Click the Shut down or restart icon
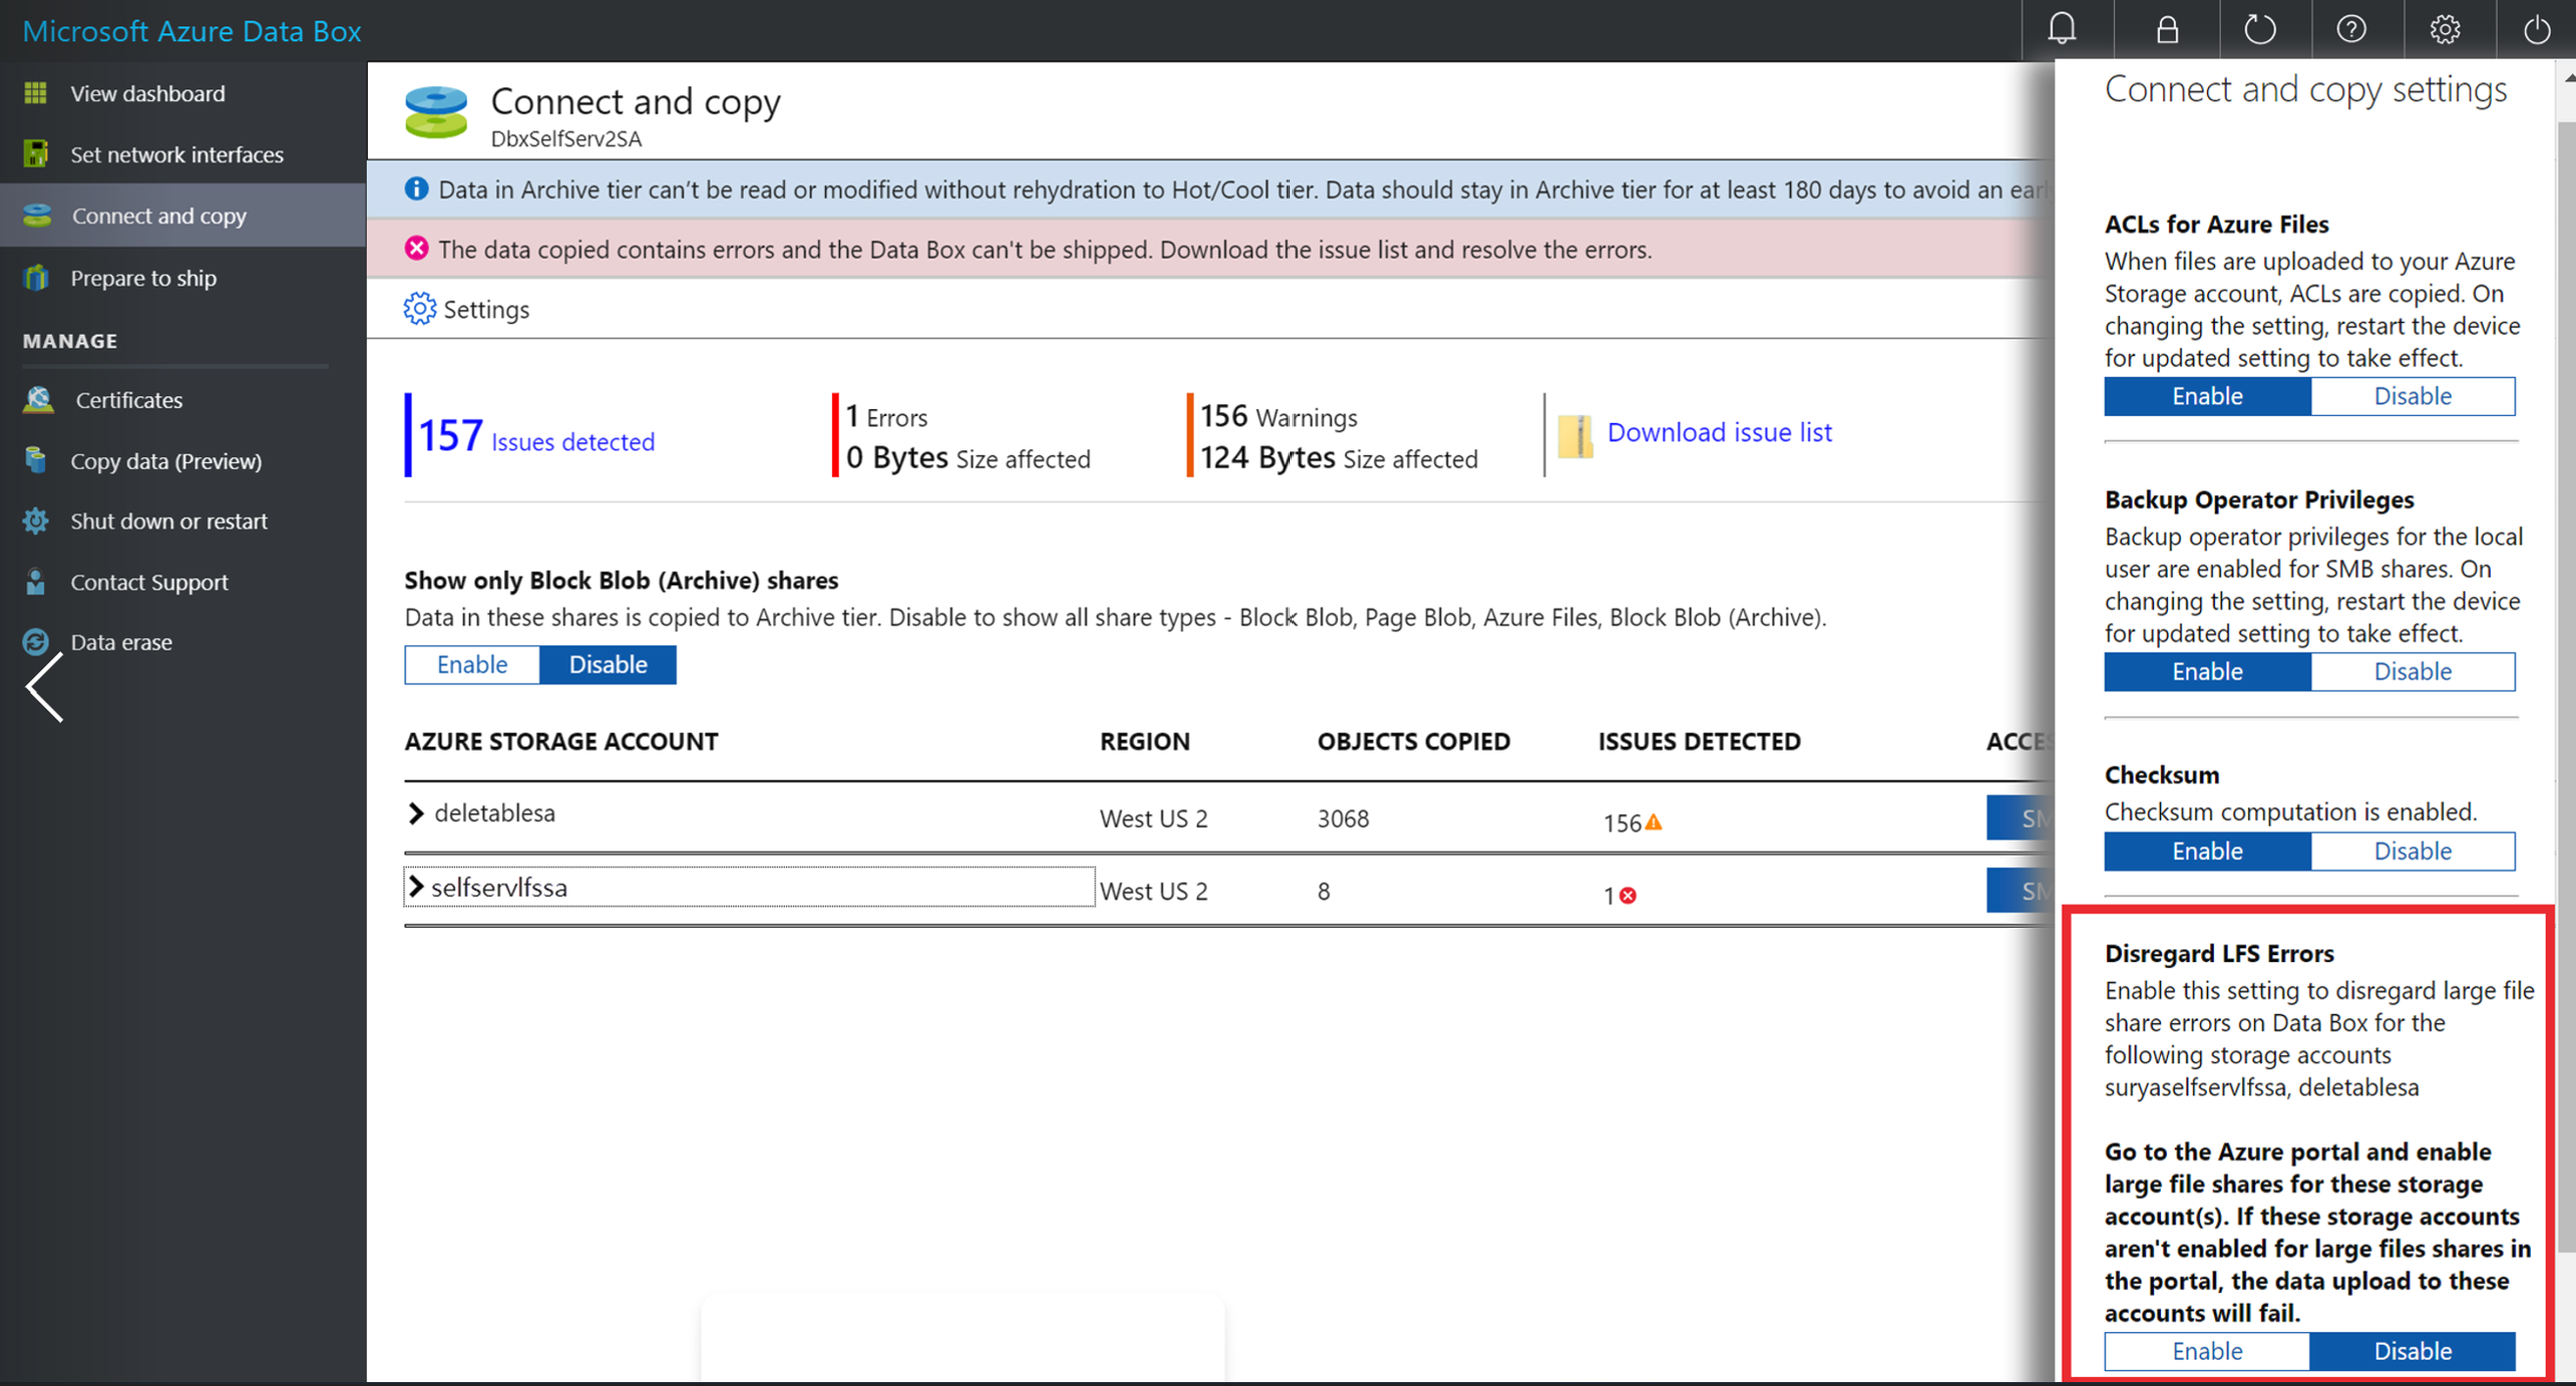2576x1386 pixels. pyautogui.click(x=36, y=521)
